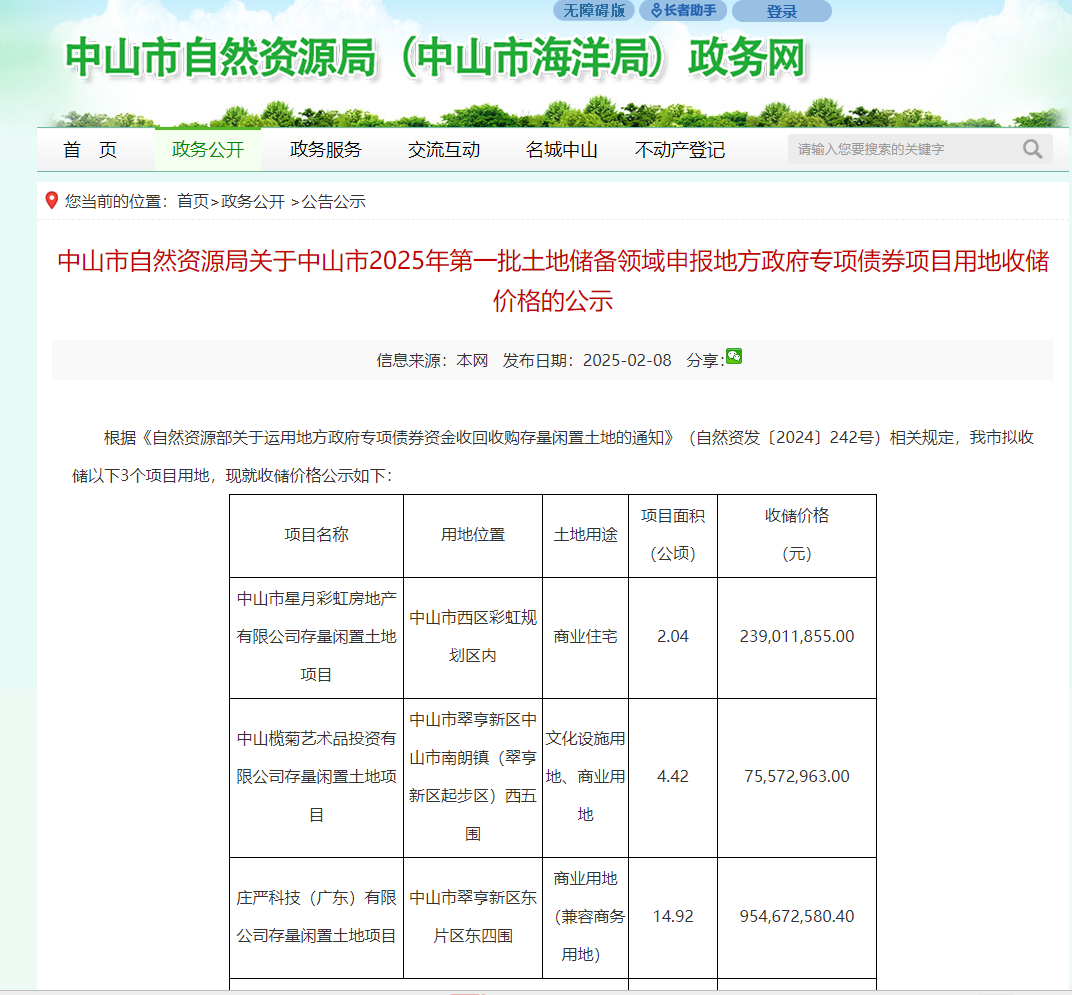Click the 登录 login button
This screenshot has height=995, width=1072.
tap(781, 11)
